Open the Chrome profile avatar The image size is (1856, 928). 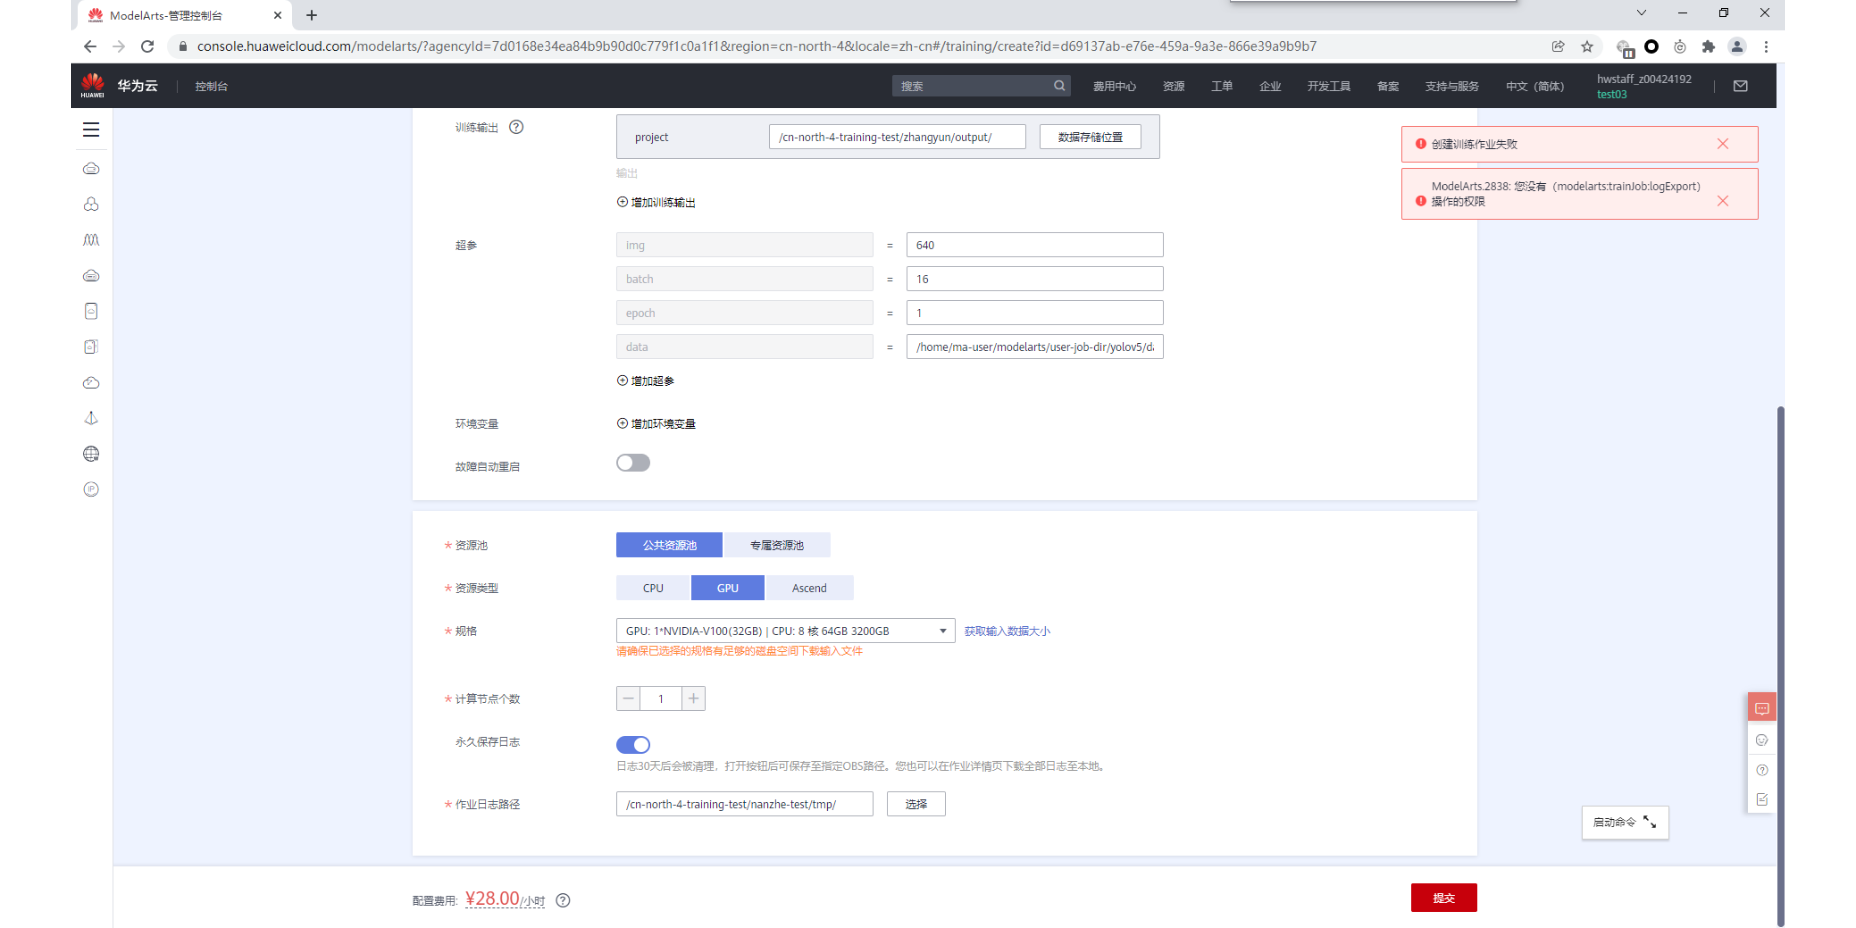coord(1737,46)
